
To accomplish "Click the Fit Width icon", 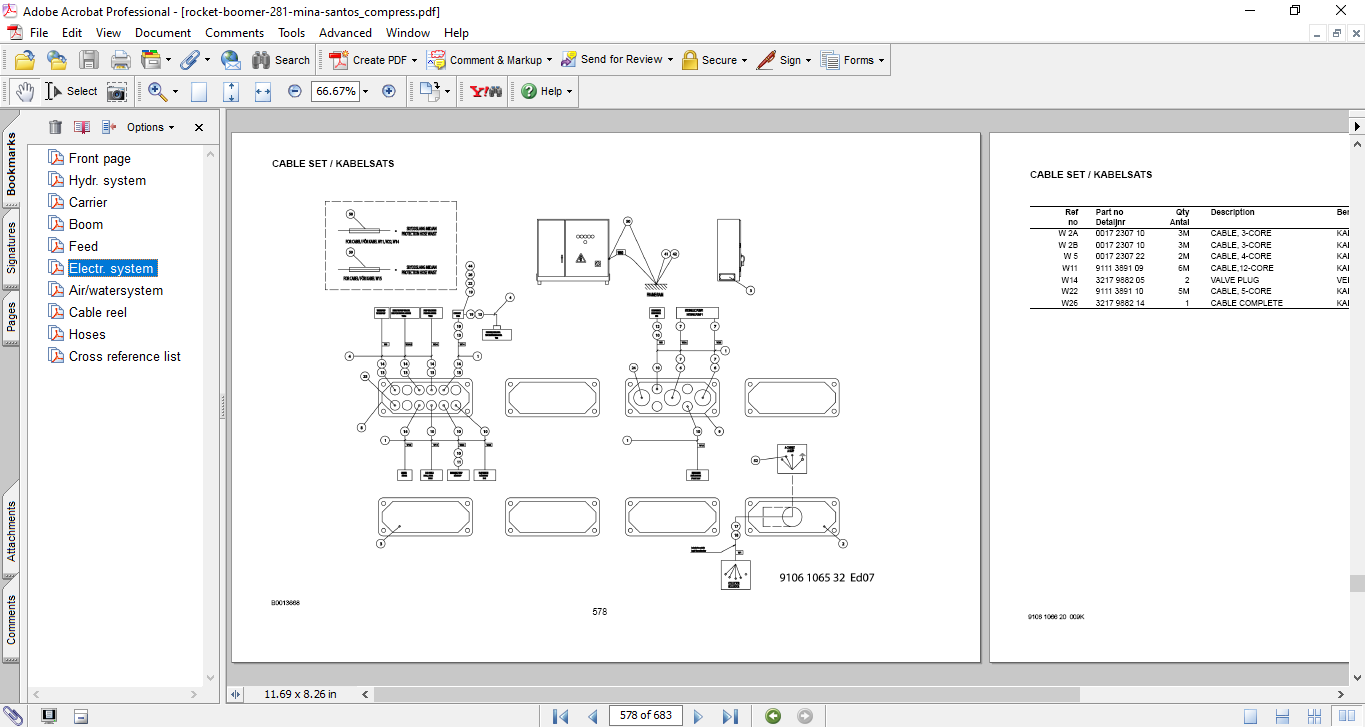I will 263,91.
